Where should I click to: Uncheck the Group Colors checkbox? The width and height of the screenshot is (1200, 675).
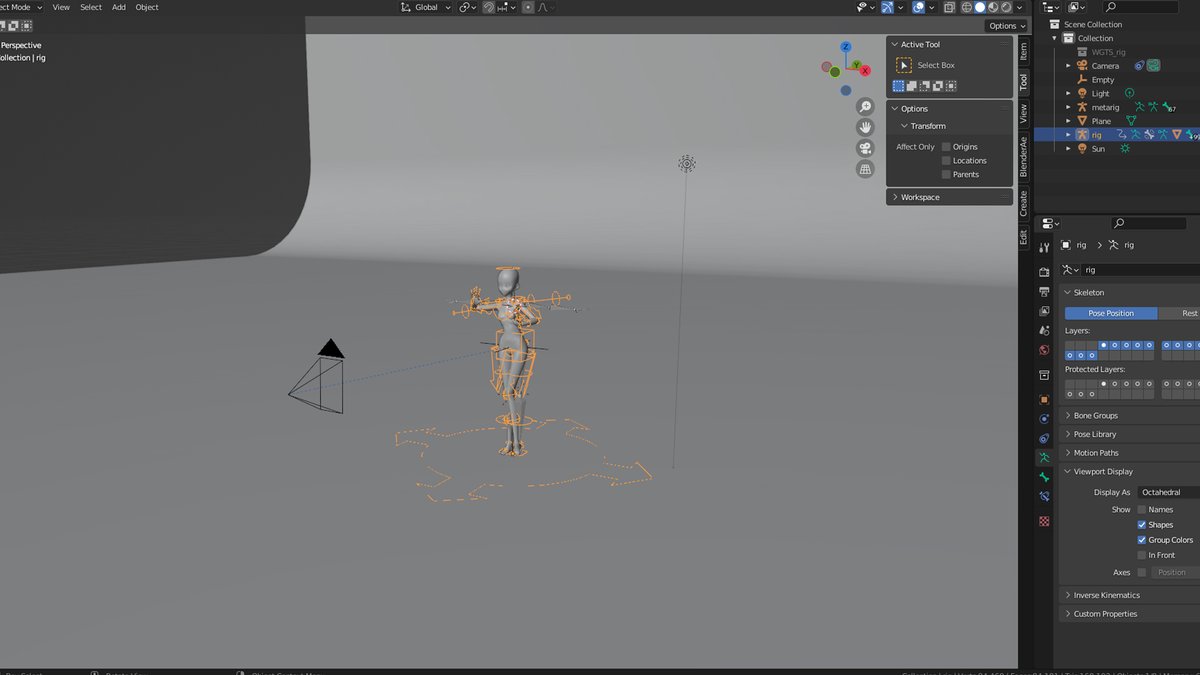pos(1142,540)
